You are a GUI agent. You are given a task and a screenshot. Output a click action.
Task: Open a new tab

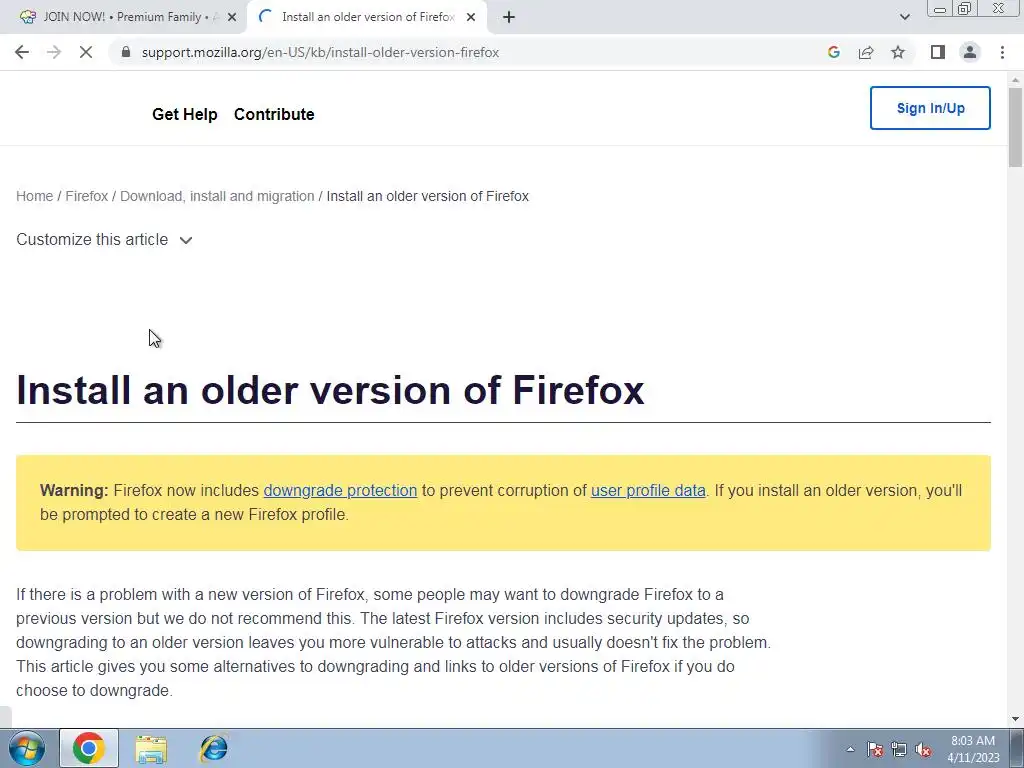point(509,17)
